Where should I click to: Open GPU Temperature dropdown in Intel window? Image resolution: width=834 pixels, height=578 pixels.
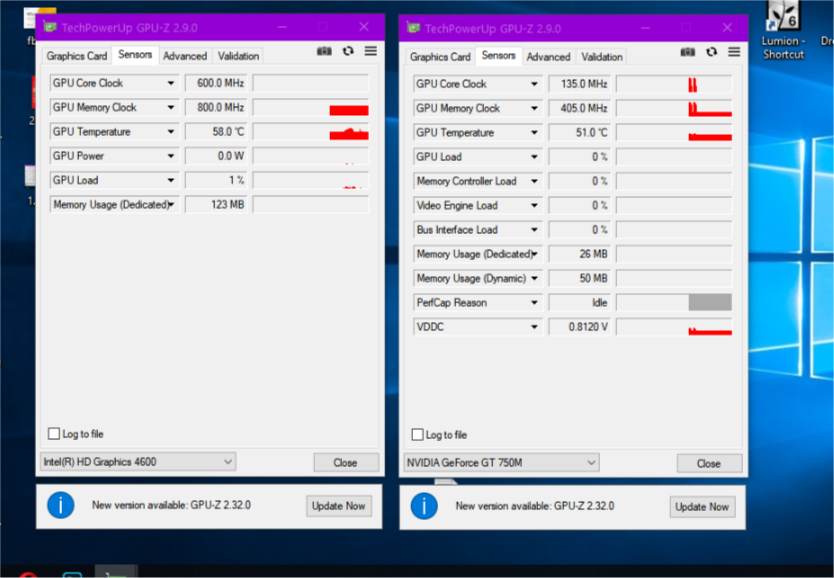[x=171, y=132]
